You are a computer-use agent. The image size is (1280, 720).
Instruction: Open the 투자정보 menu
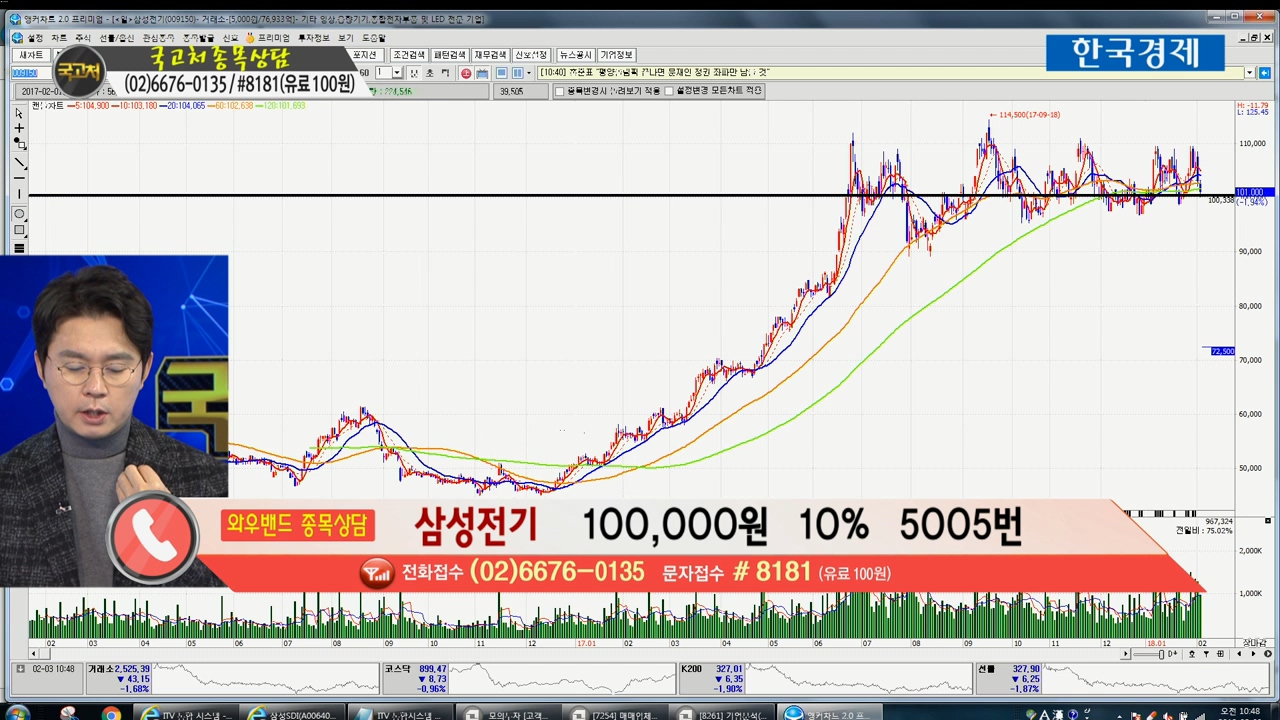(315, 38)
